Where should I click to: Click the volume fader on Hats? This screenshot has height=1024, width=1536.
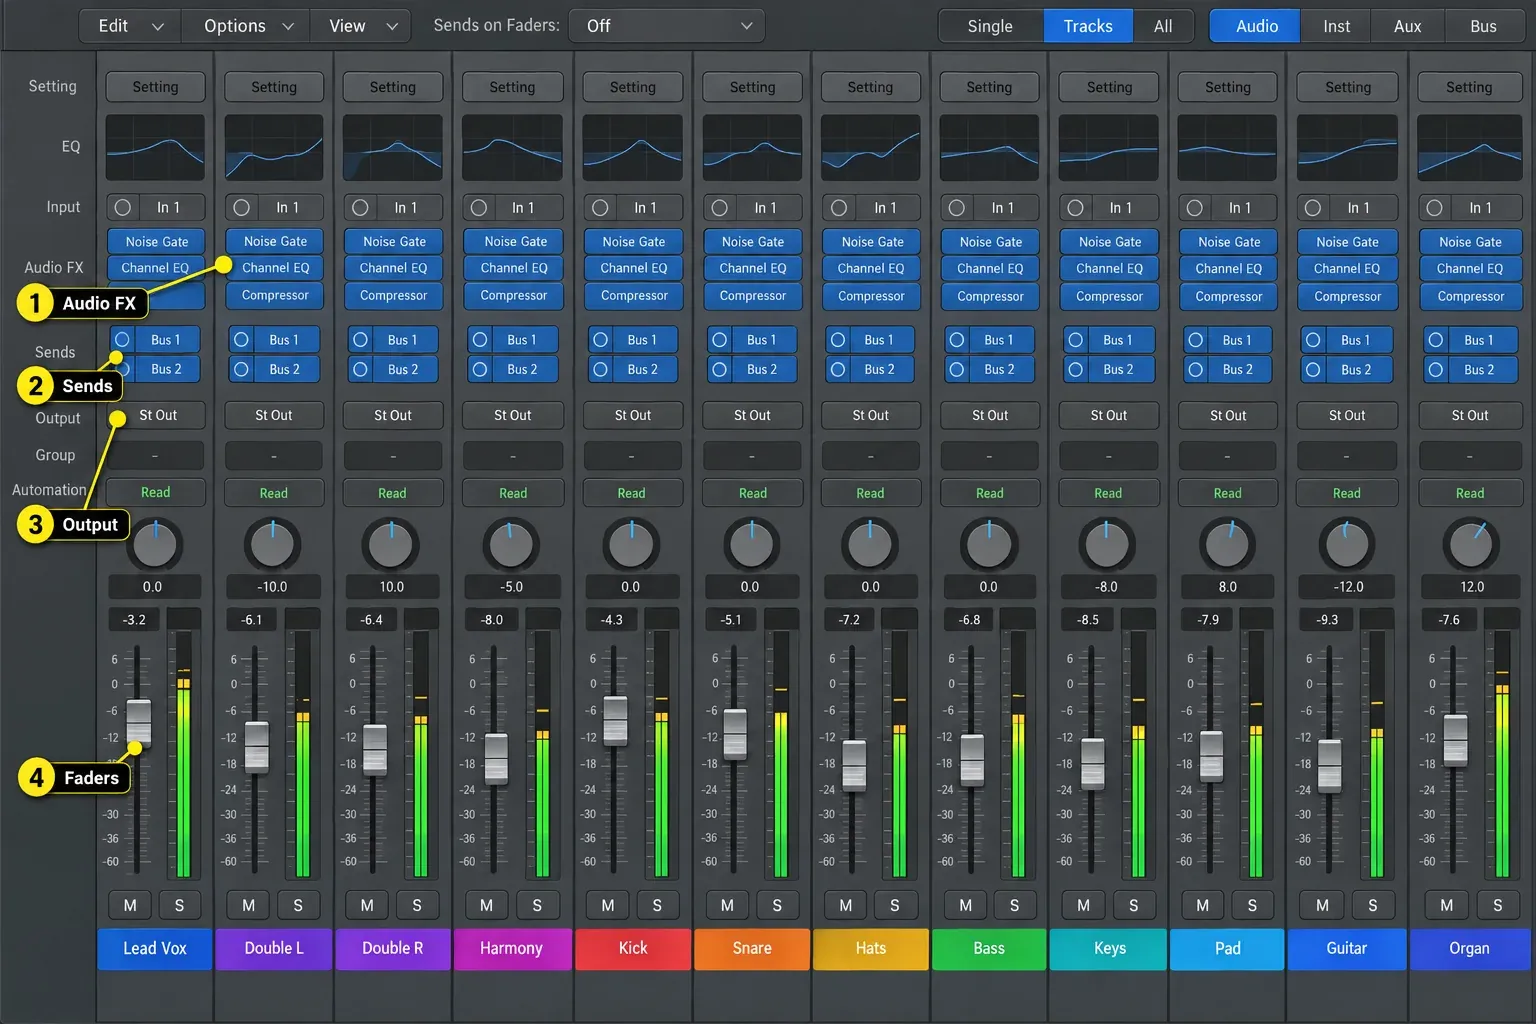(x=854, y=765)
